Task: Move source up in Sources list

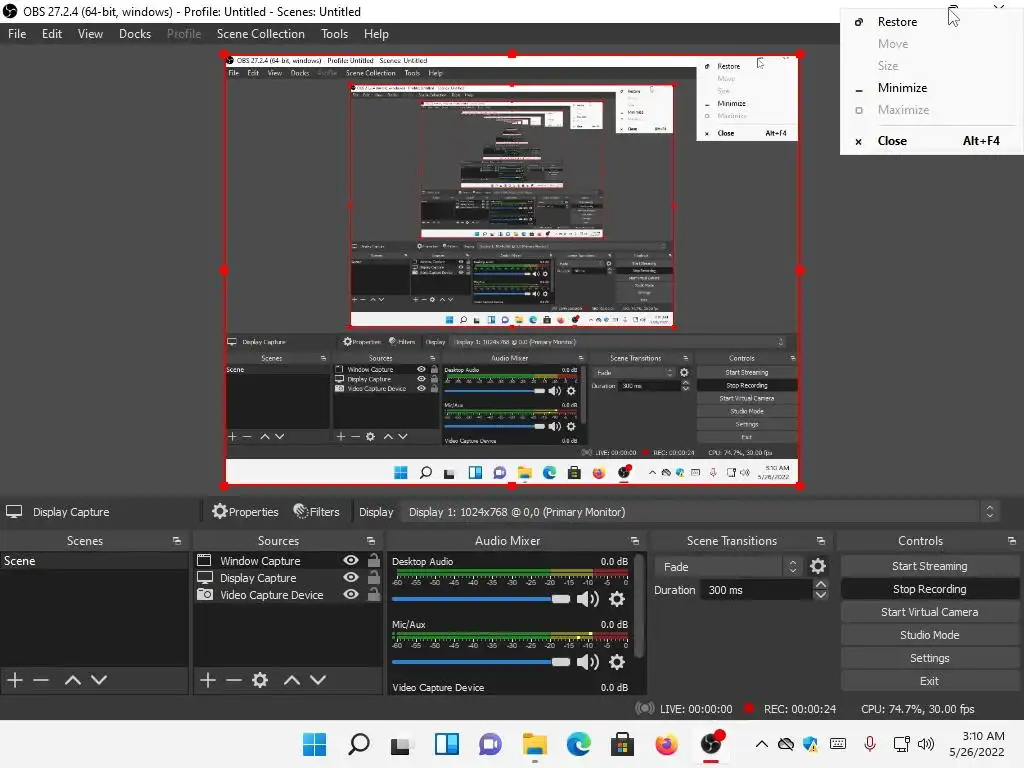Action: click(x=292, y=680)
